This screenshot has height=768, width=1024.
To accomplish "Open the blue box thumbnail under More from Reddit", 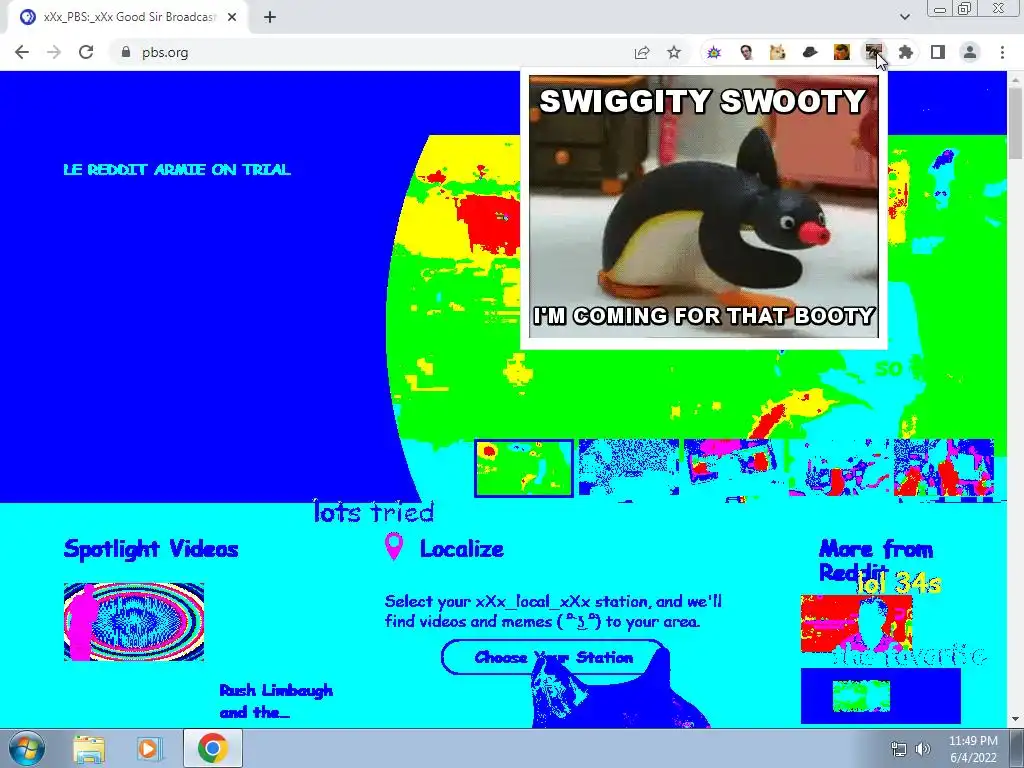I will [x=880, y=696].
